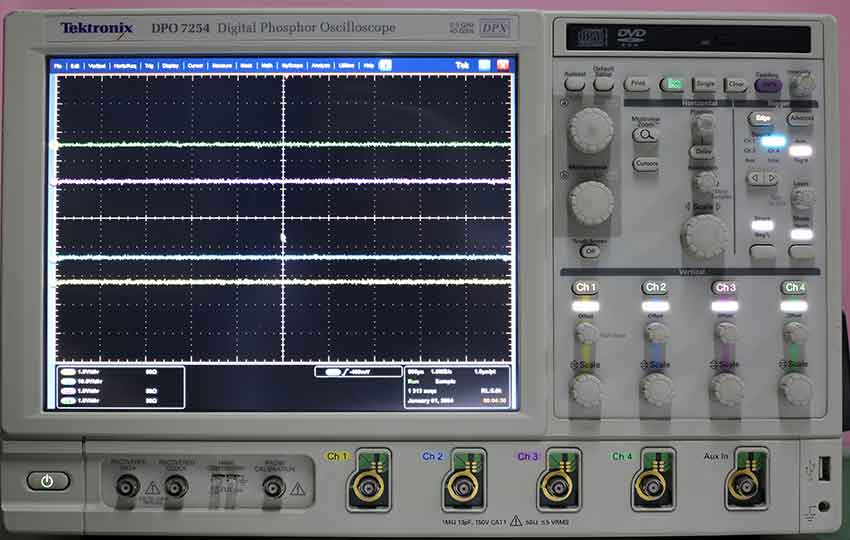This screenshot has width=850, height=540.
Task: Click the Aux In BNC connector
Action: pos(746,486)
